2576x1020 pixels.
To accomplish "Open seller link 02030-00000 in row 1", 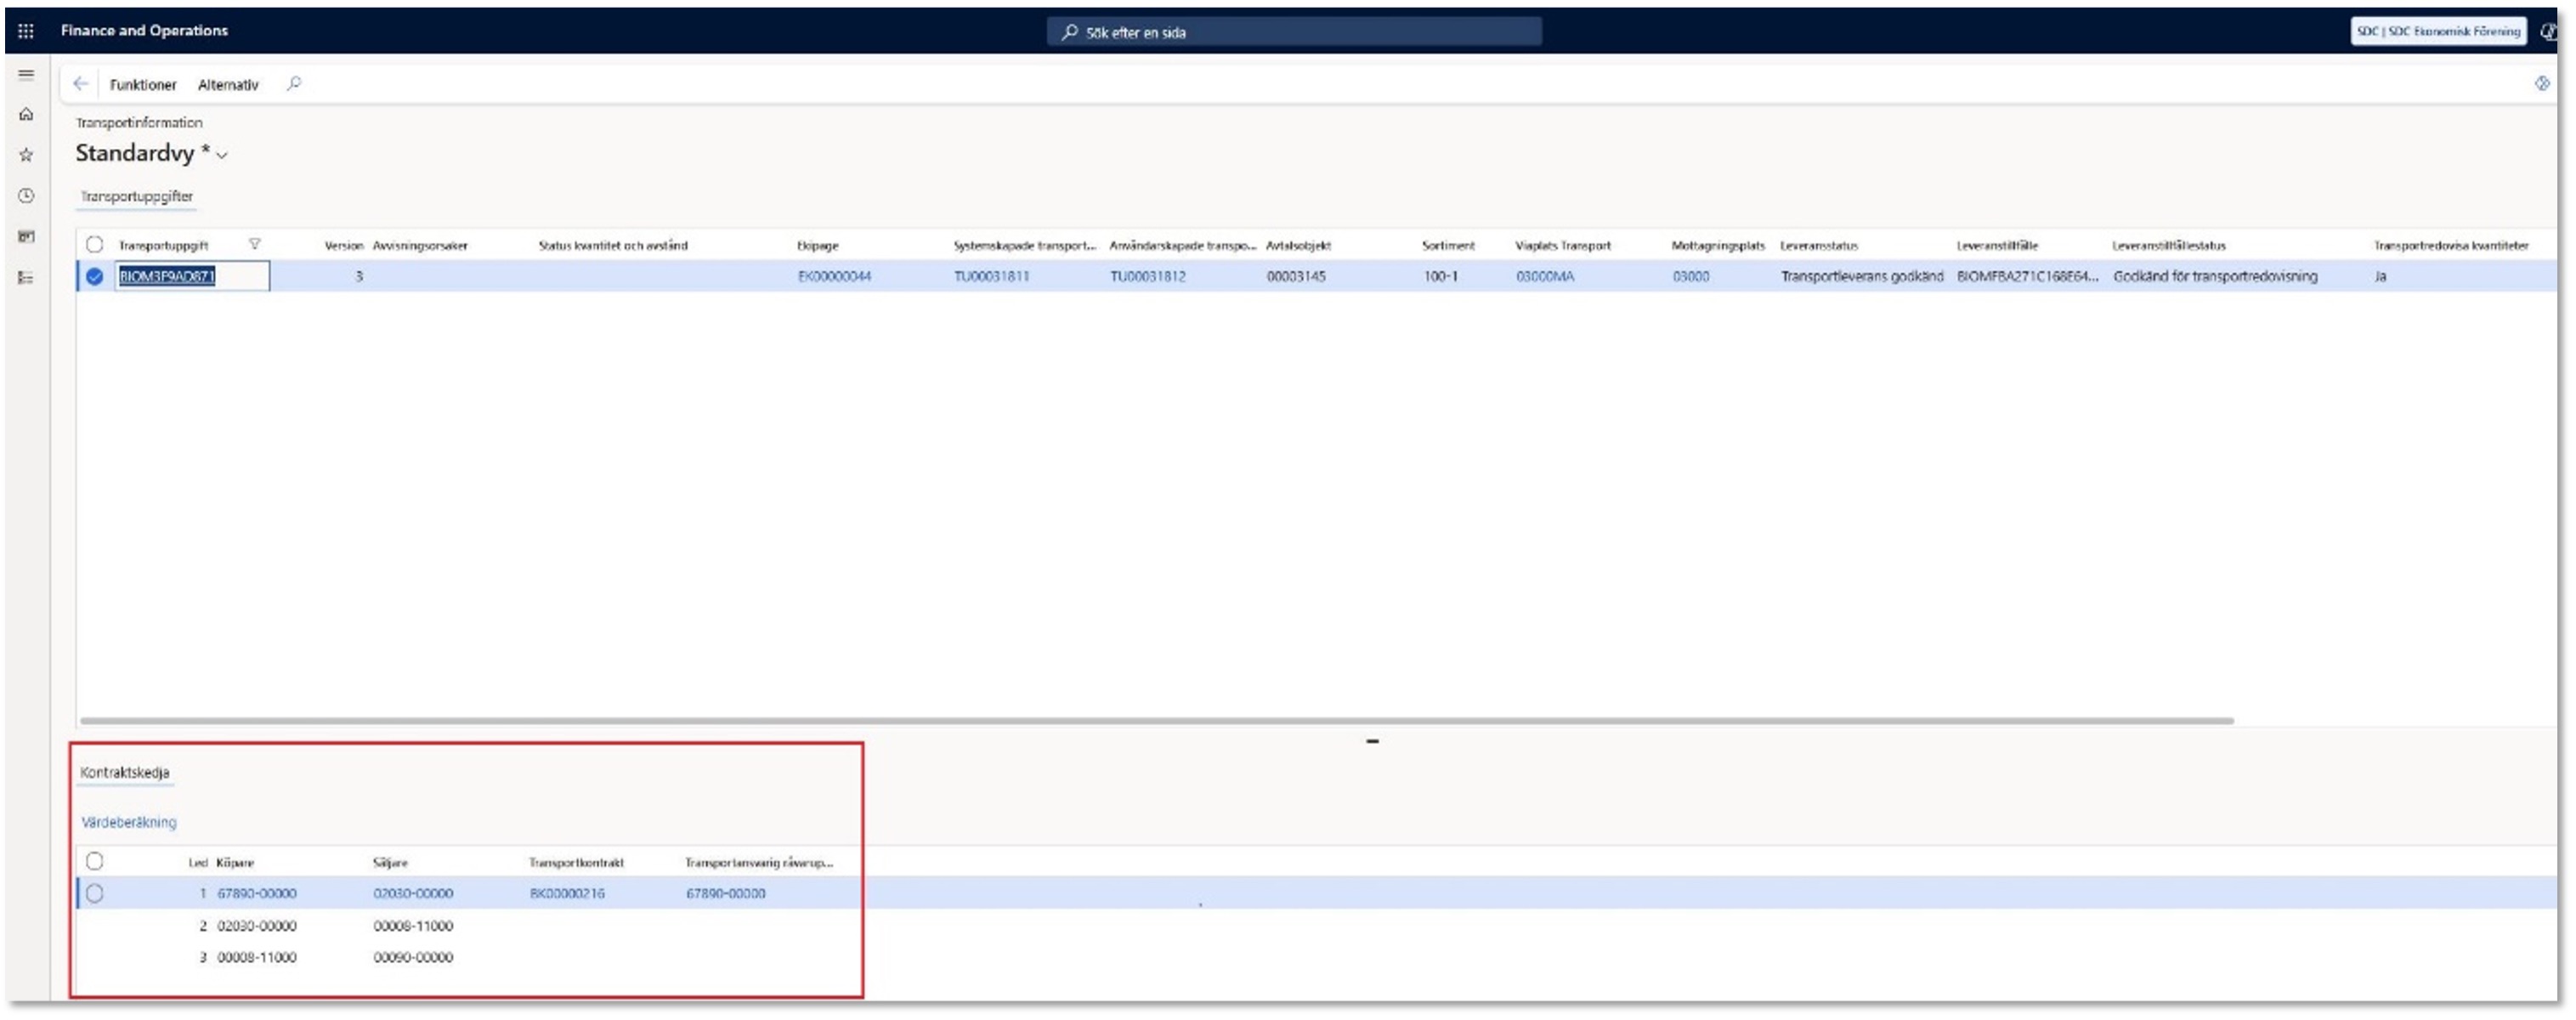I will (413, 894).
